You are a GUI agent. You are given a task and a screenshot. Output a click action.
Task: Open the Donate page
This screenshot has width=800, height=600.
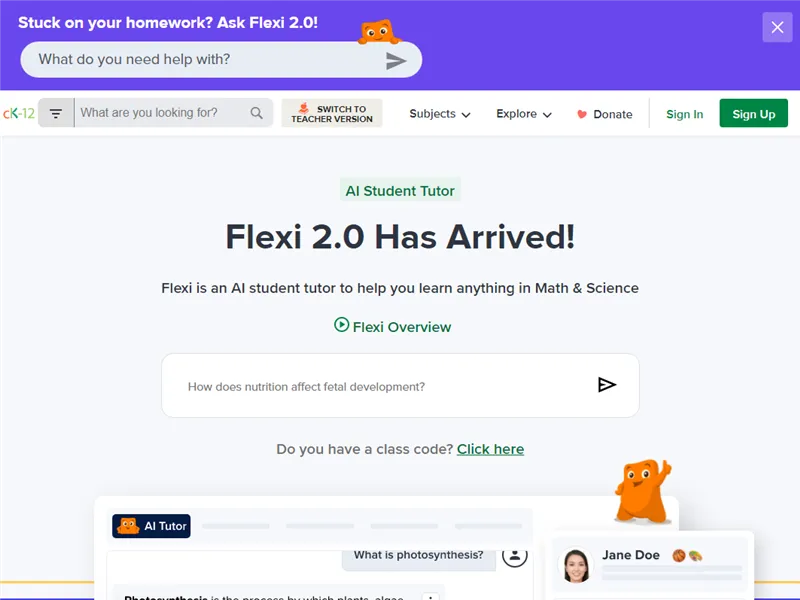coord(605,114)
